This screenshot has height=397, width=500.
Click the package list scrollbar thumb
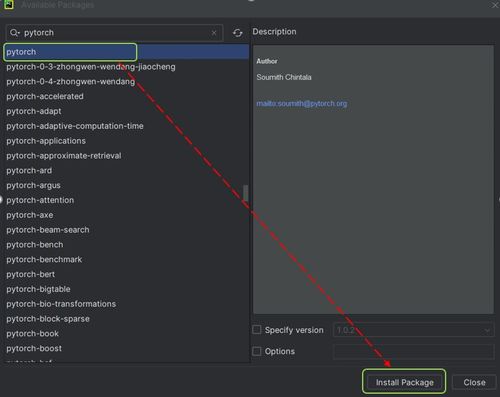(246, 193)
